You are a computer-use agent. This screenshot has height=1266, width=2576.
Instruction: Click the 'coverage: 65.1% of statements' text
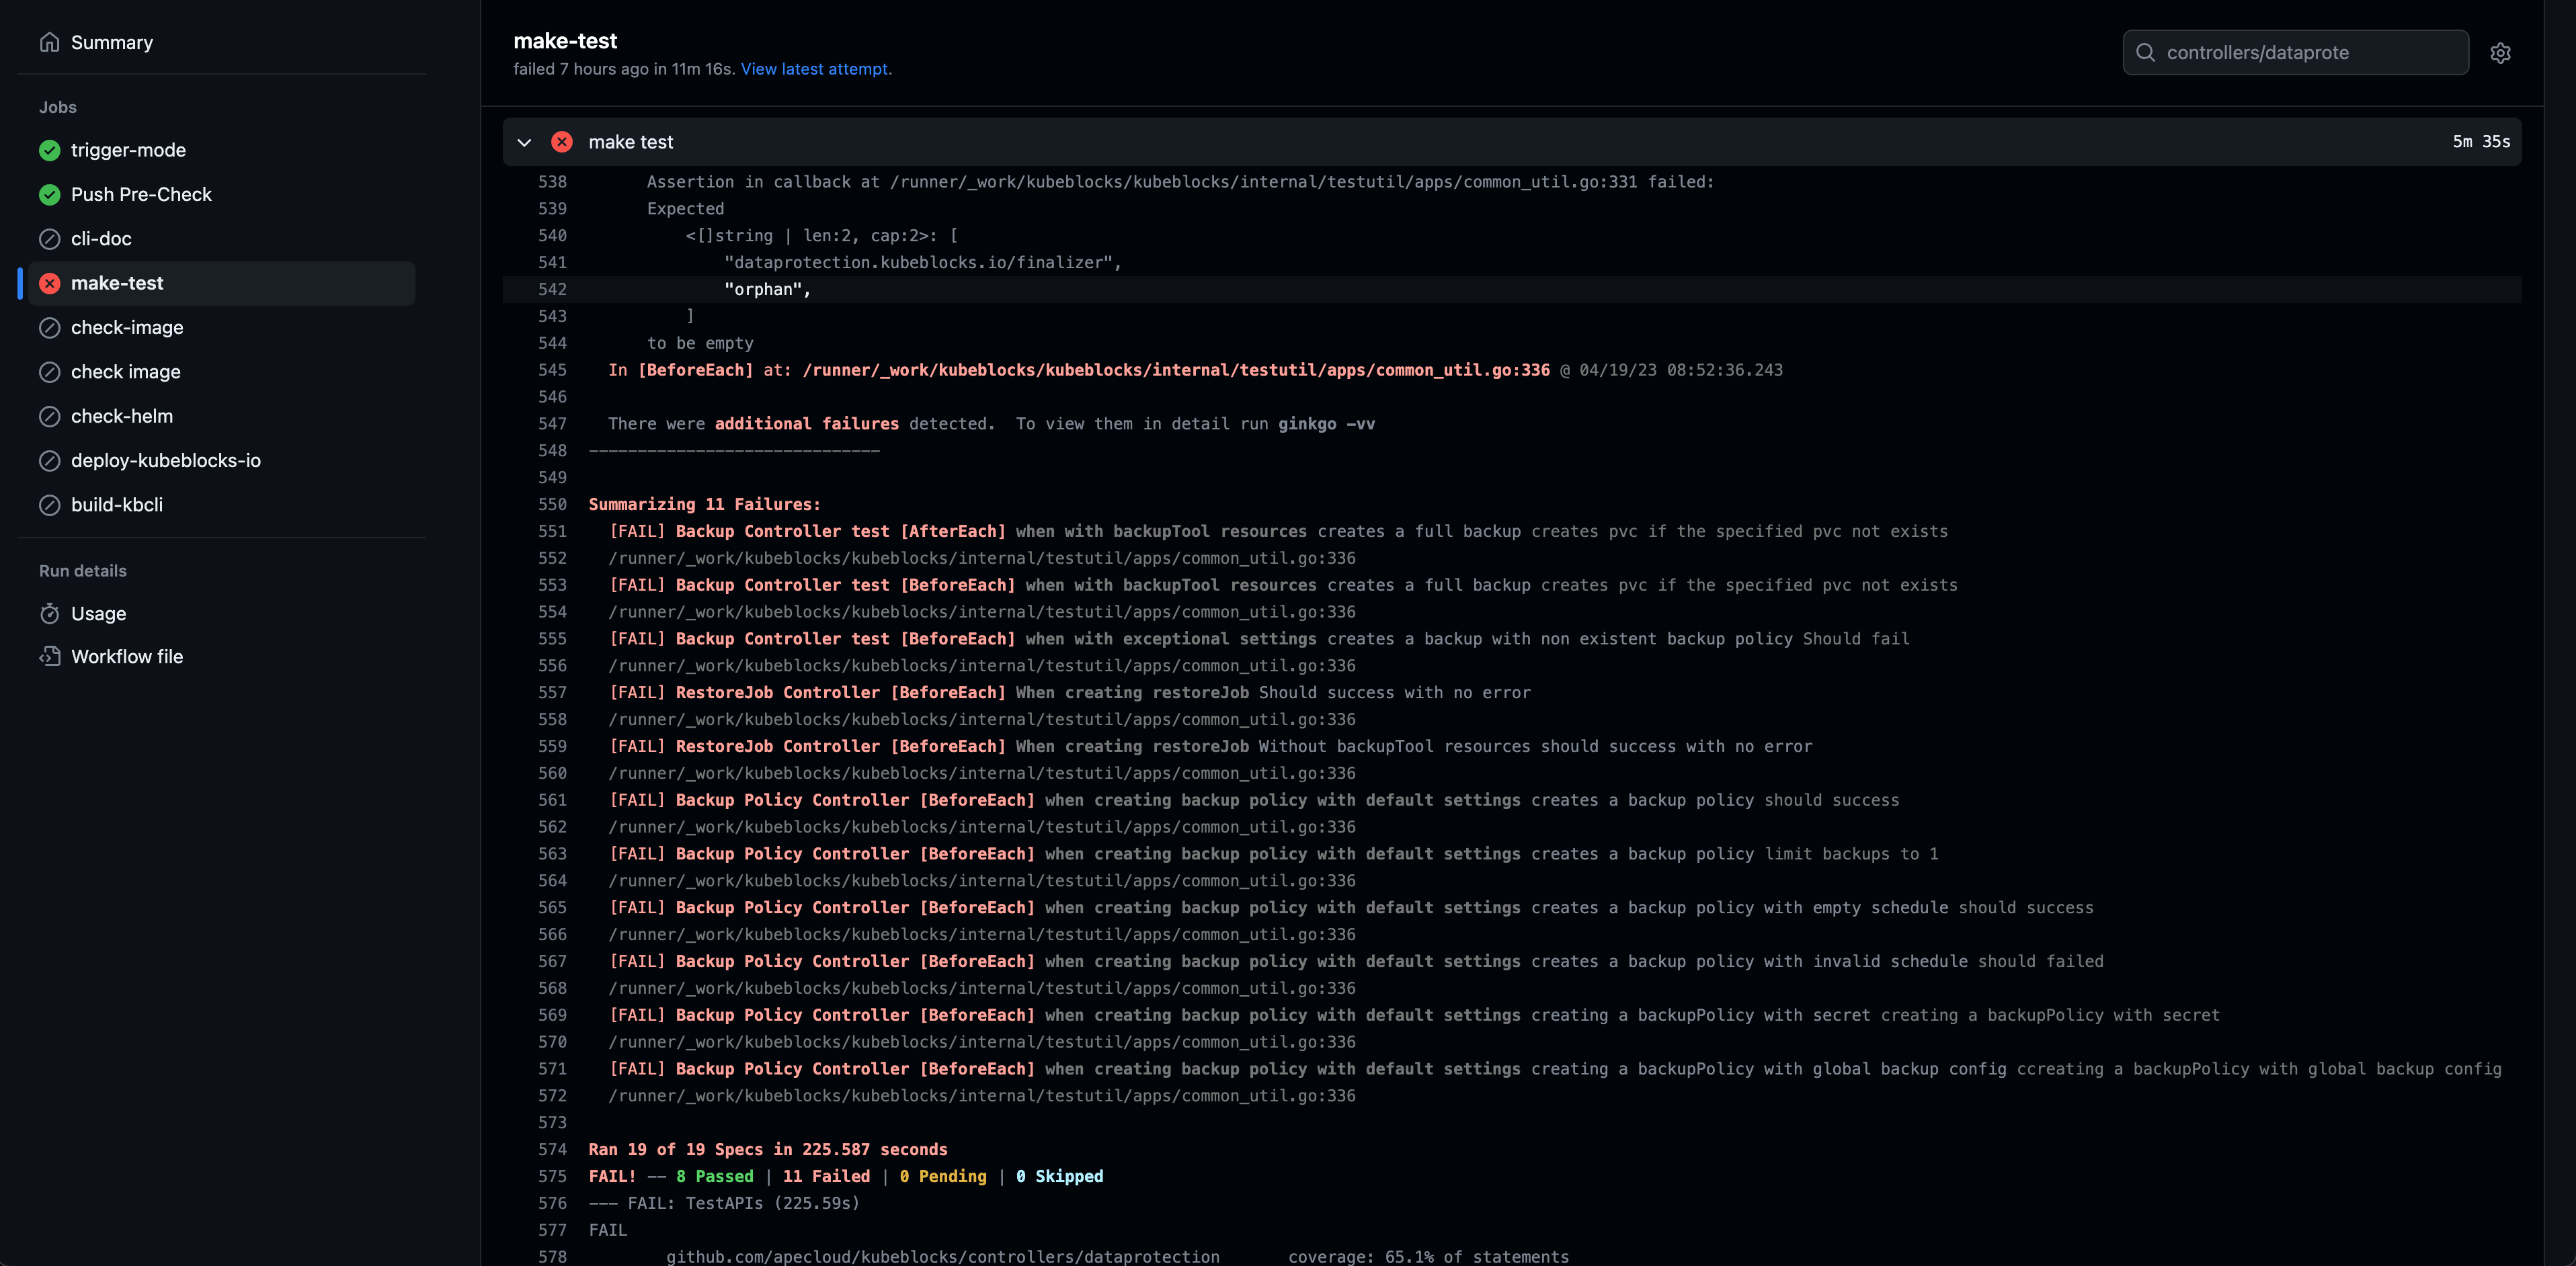1428,1256
